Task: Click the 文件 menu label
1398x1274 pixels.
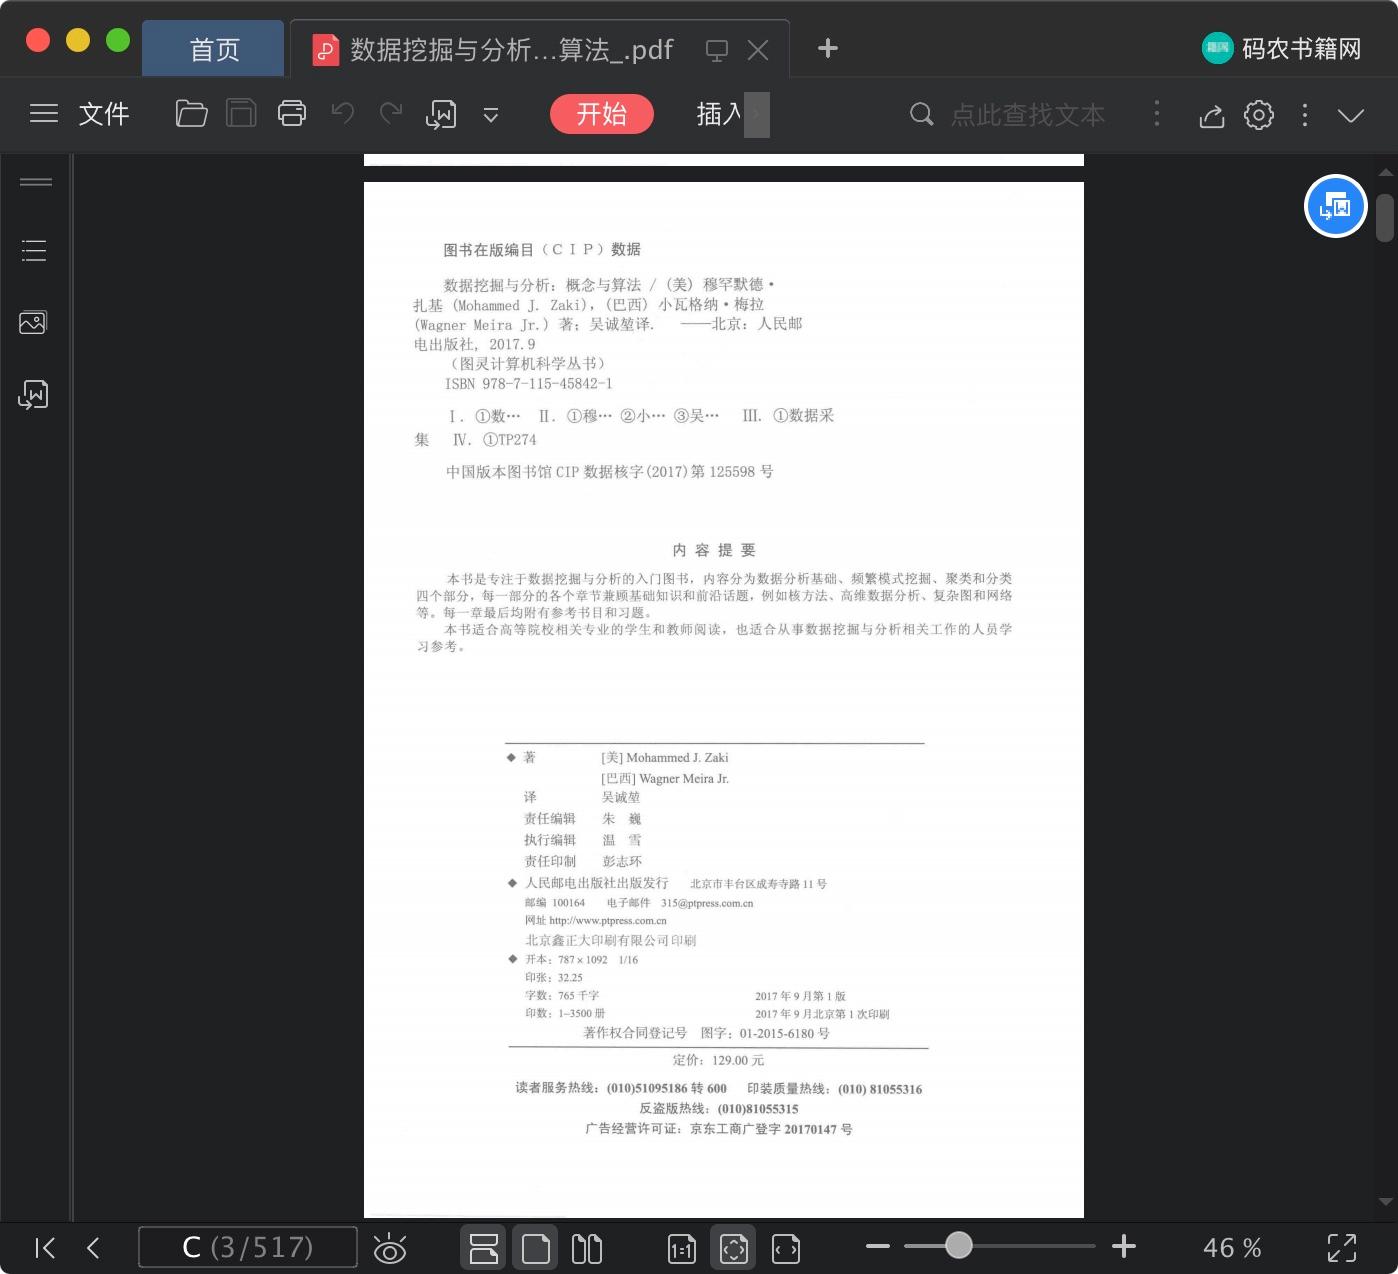Action: [x=104, y=114]
